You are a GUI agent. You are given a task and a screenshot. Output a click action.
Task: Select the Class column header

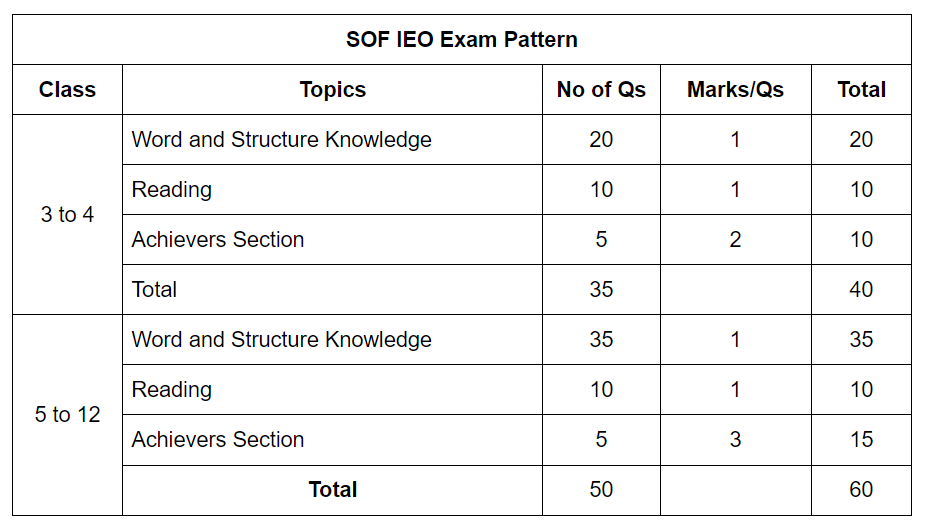pyautogui.click(x=67, y=90)
